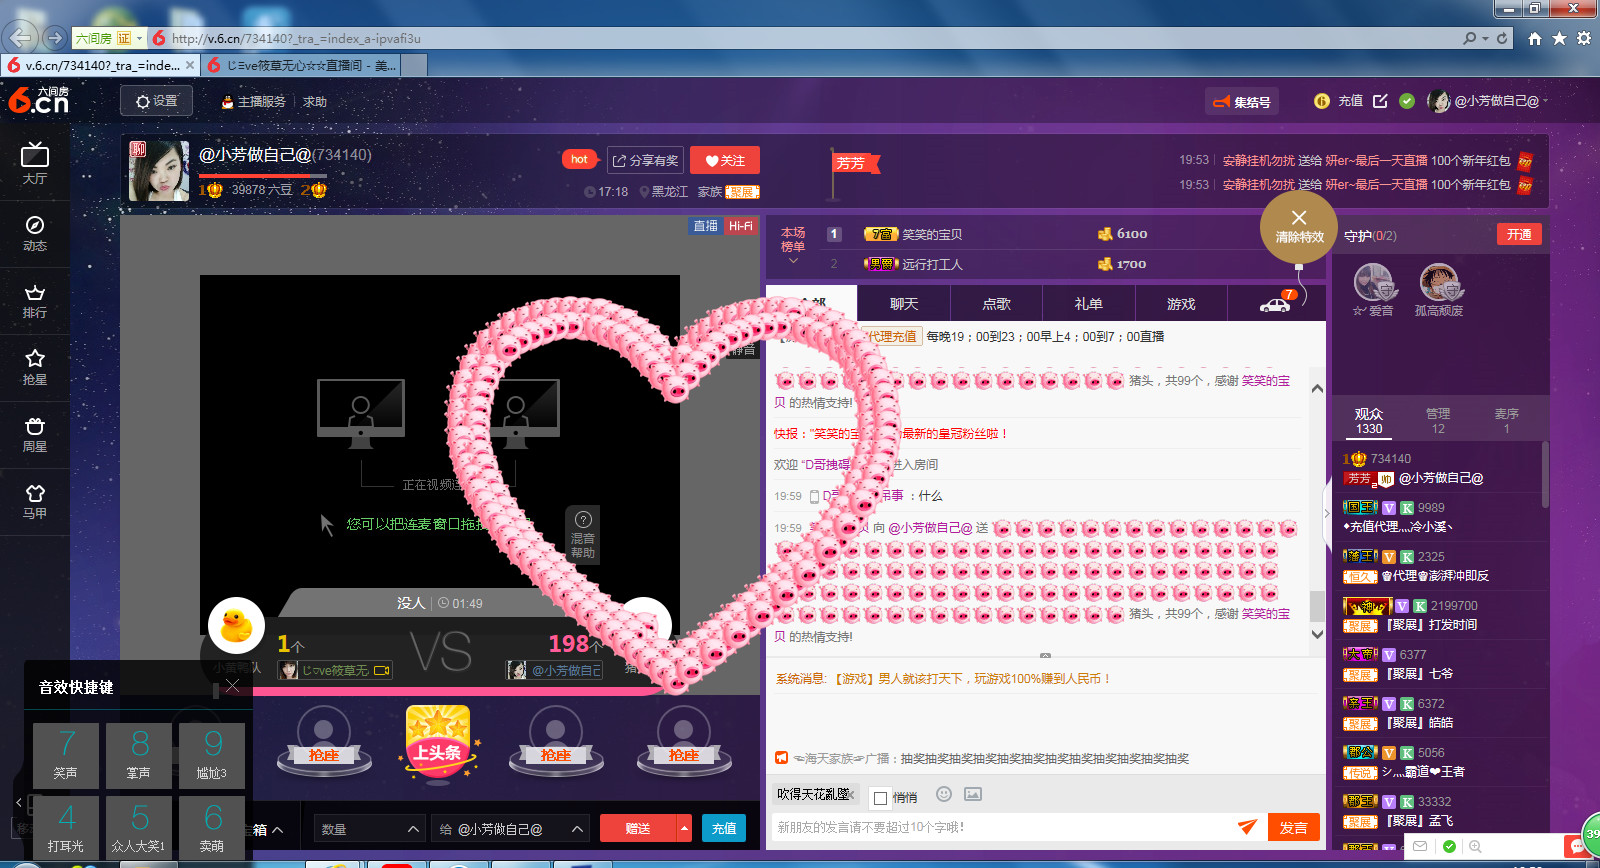This screenshot has width=1600, height=868.
Task: Click the mail envelope icon at bottom right
Action: (x=1420, y=846)
